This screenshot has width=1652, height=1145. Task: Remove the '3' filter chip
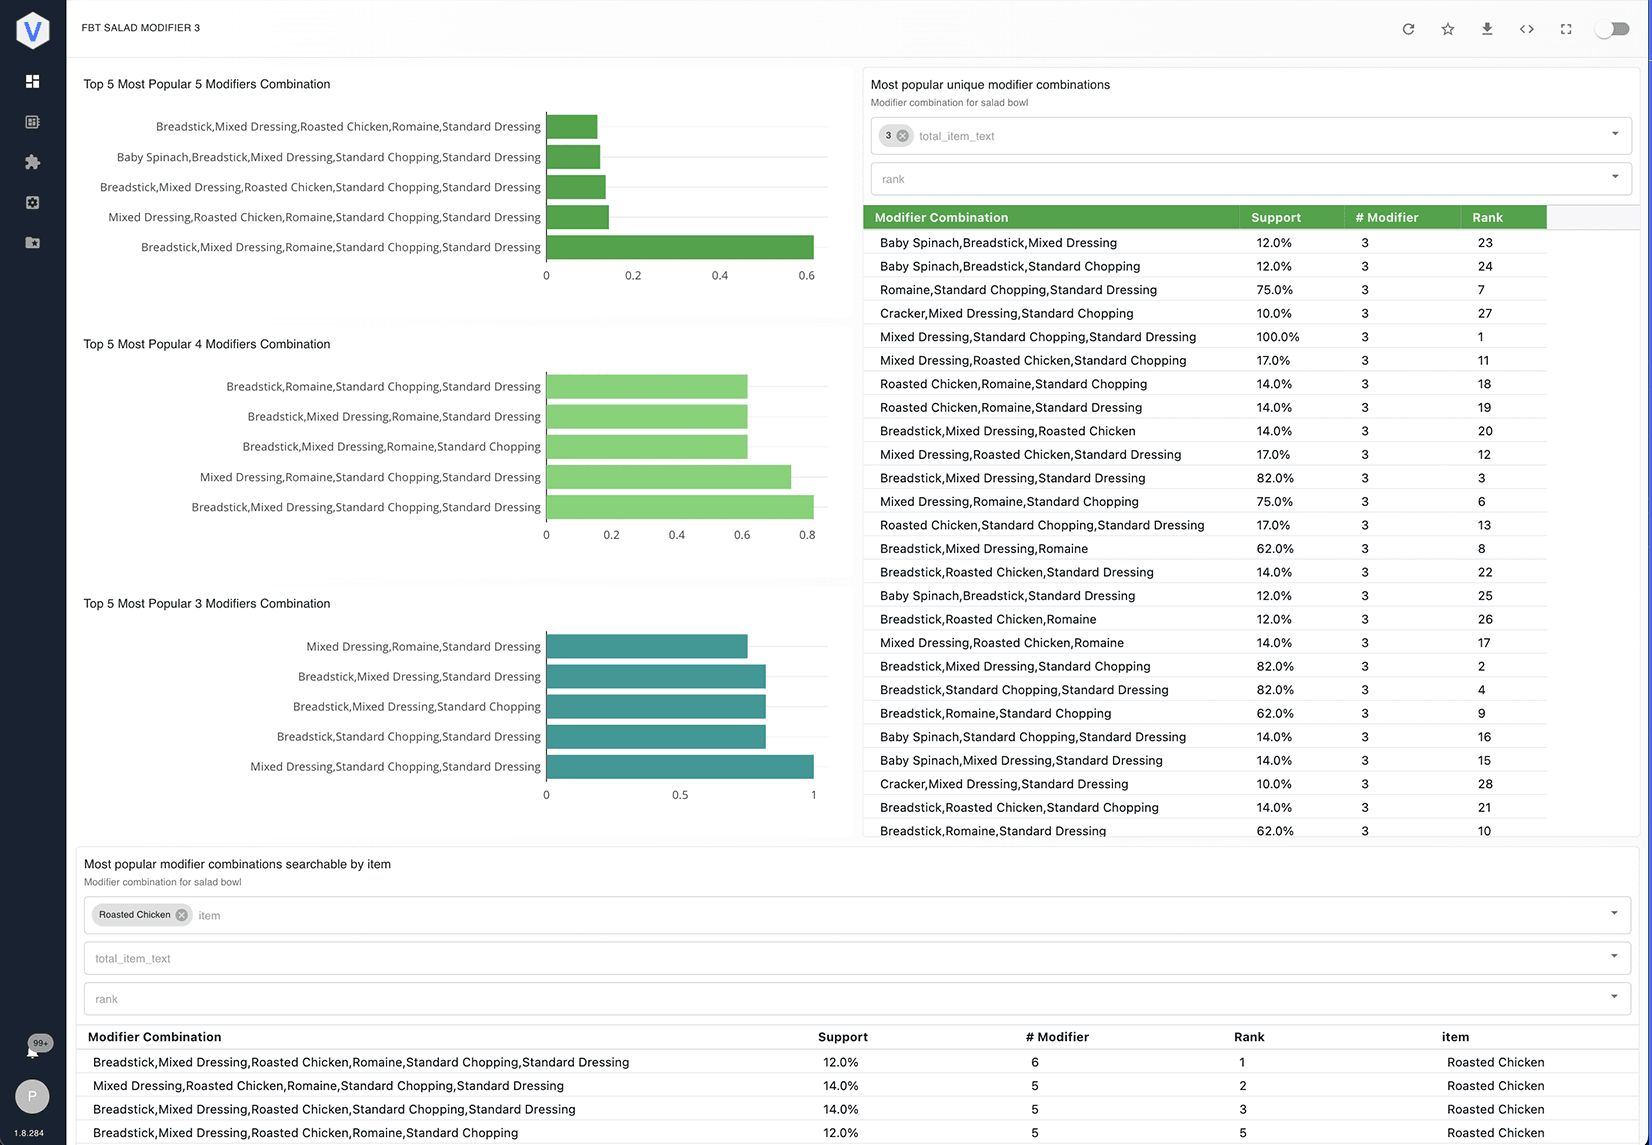click(902, 136)
